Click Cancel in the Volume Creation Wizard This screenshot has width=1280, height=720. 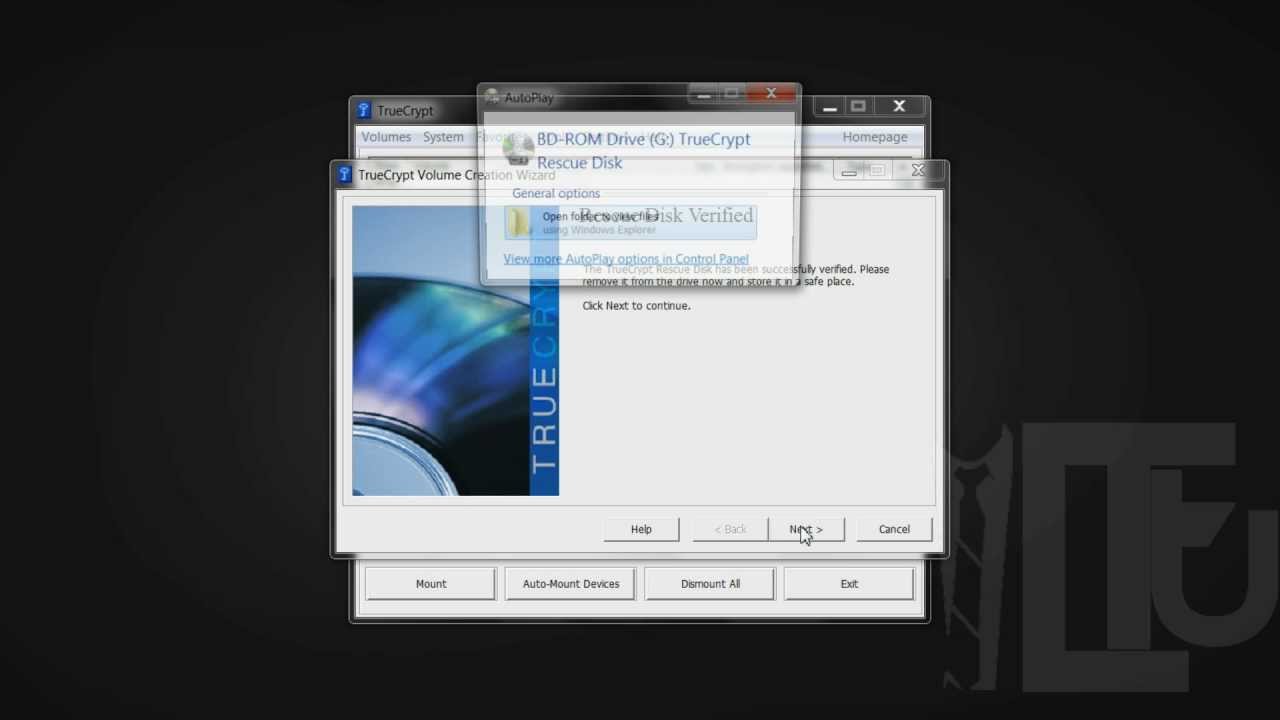pyautogui.click(x=894, y=529)
